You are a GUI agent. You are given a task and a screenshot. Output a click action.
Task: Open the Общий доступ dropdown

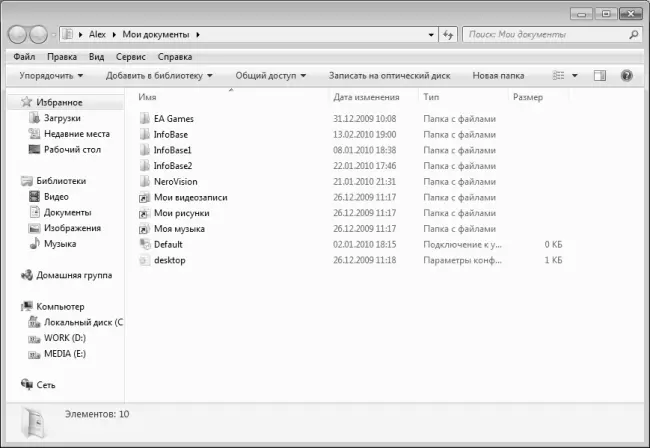tap(271, 75)
